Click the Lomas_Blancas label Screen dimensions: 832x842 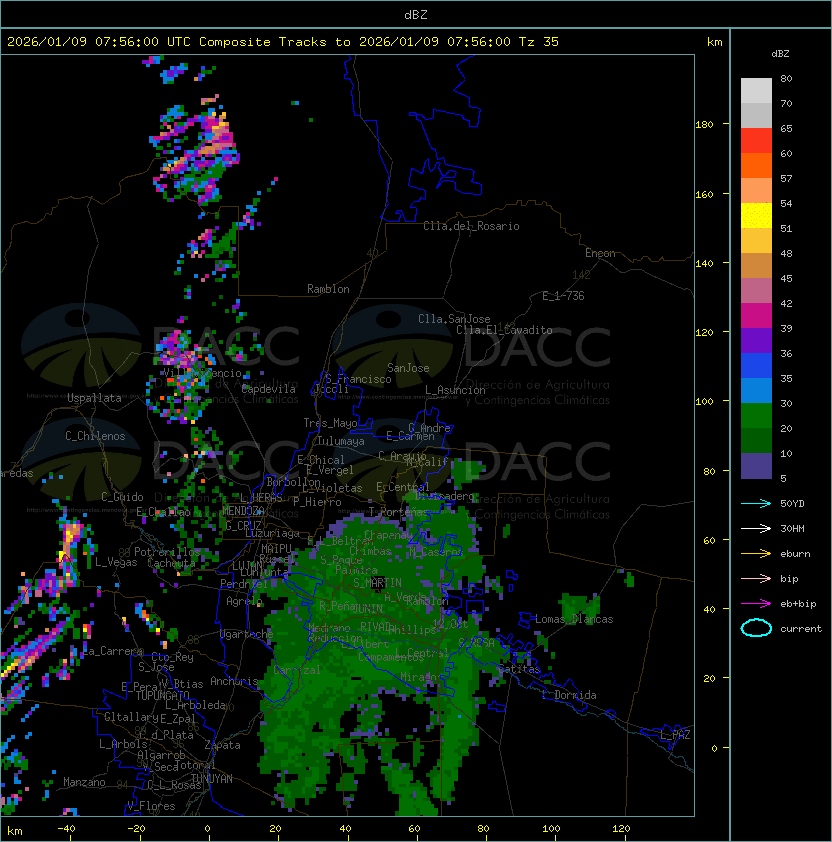click(574, 619)
